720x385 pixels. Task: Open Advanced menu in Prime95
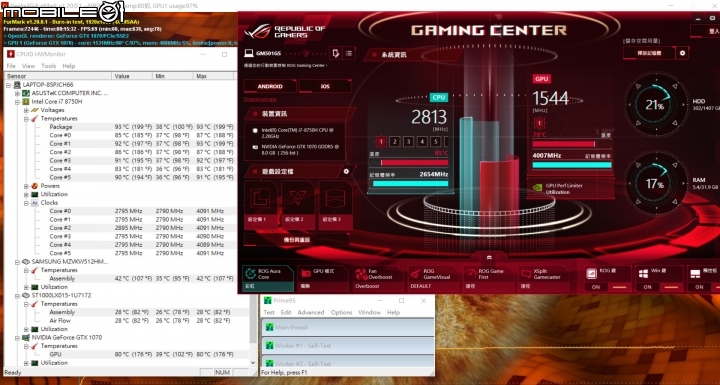[311, 312]
